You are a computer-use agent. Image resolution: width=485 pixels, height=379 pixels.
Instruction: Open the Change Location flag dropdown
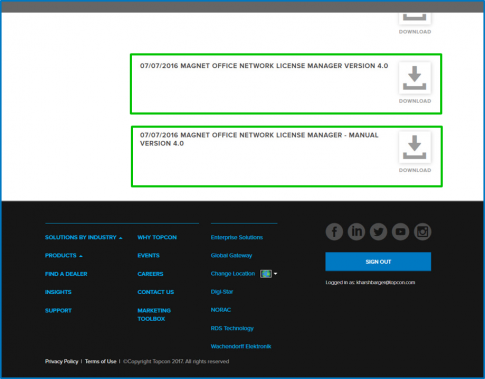coord(269,274)
